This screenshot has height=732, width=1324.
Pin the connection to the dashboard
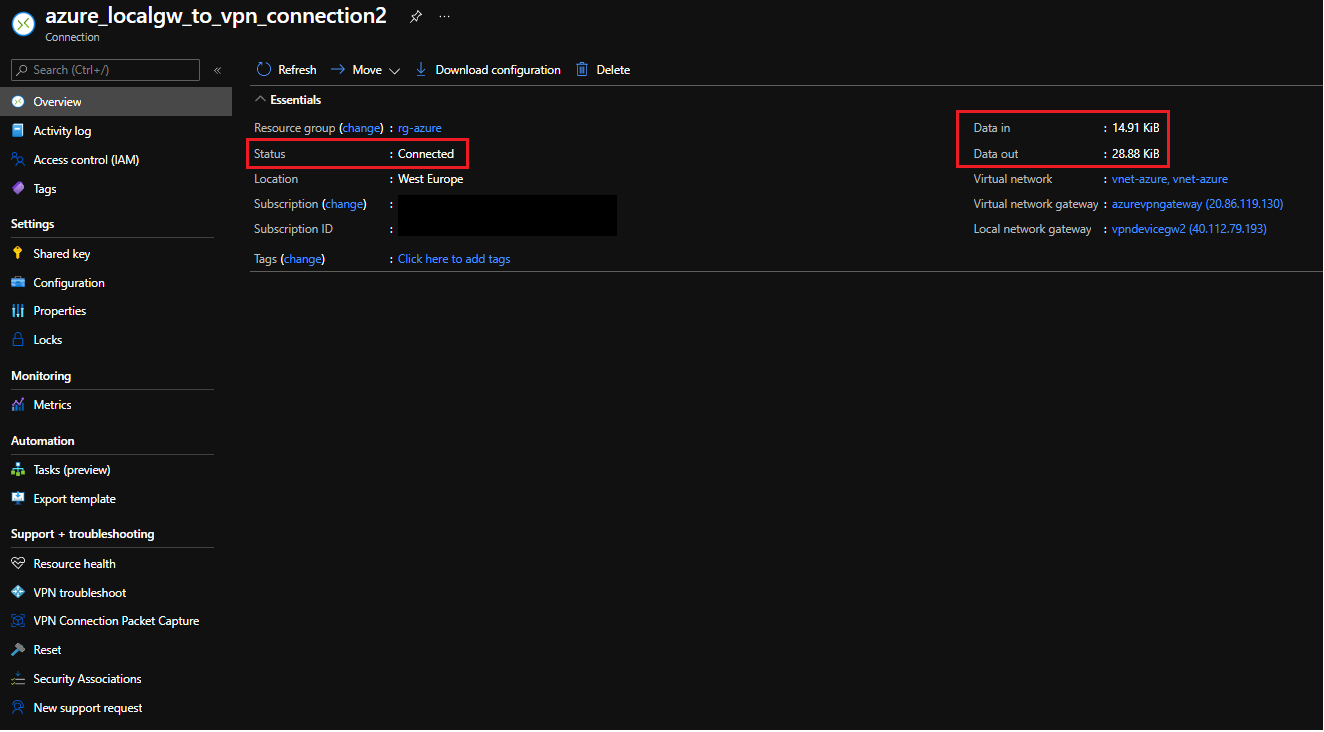[416, 17]
